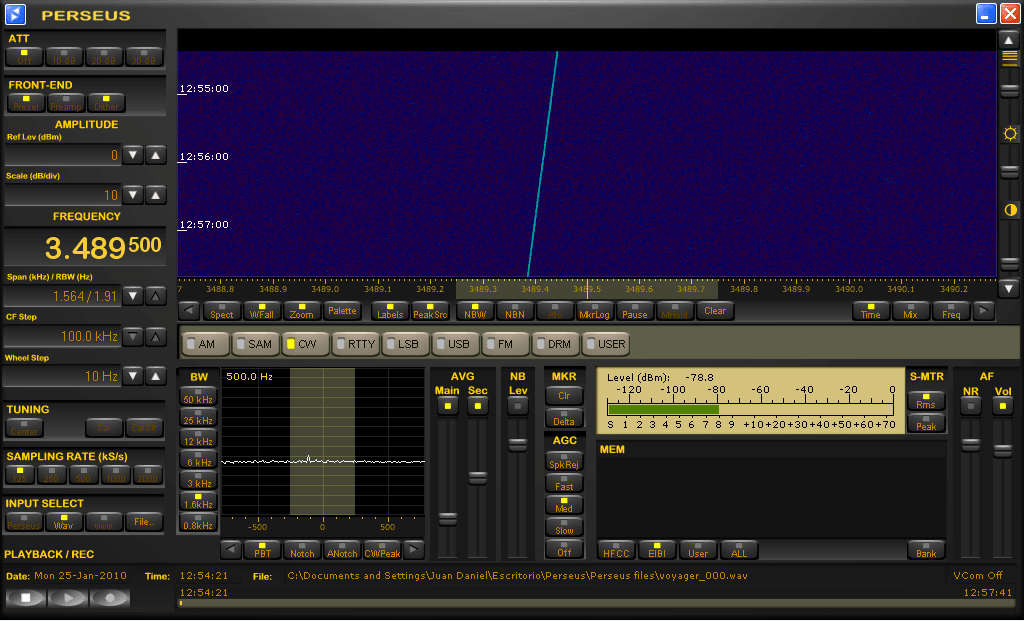Image resolution: width=1024 pixels, height=621 pixels.
Task: Click the Vol slider handle in AF panel
Action: click(1002, 450)
